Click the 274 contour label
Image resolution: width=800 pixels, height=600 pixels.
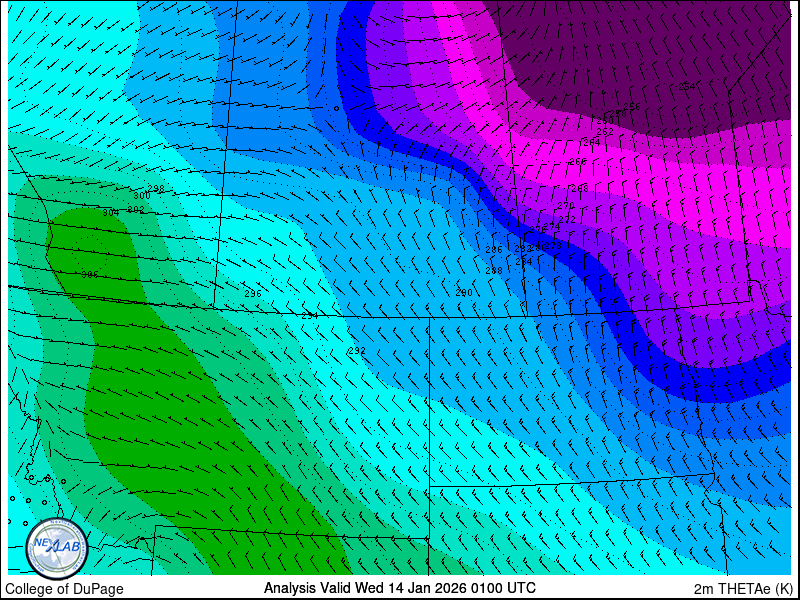click(x=552, y=226)
